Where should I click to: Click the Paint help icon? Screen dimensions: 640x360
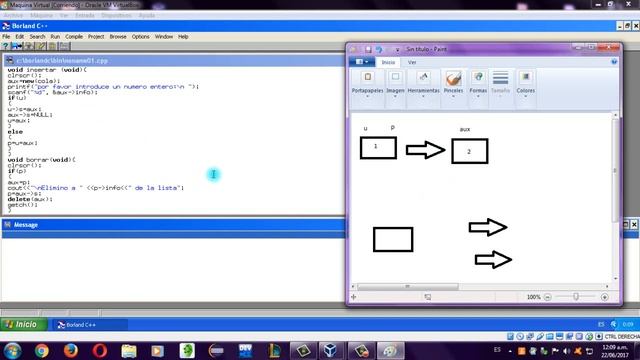tap(614, 62)
